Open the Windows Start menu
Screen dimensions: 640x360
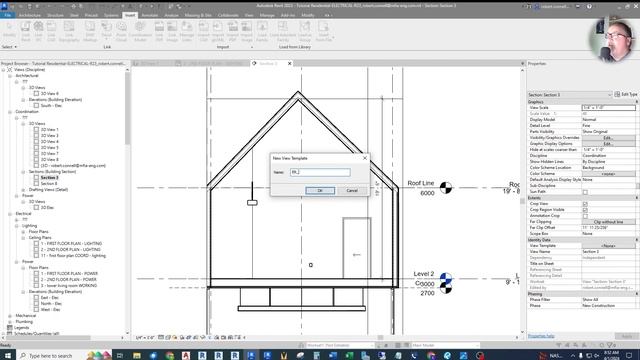[x=7, y=356]
